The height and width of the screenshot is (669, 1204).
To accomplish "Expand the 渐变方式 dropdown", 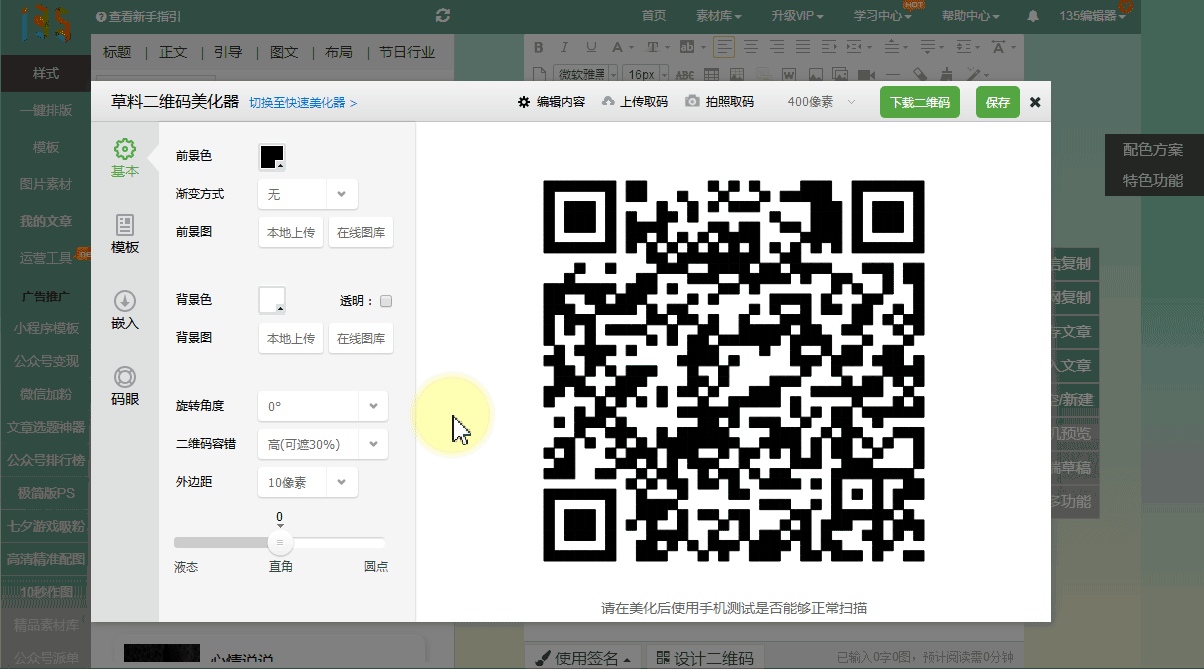I will [341, 194].
